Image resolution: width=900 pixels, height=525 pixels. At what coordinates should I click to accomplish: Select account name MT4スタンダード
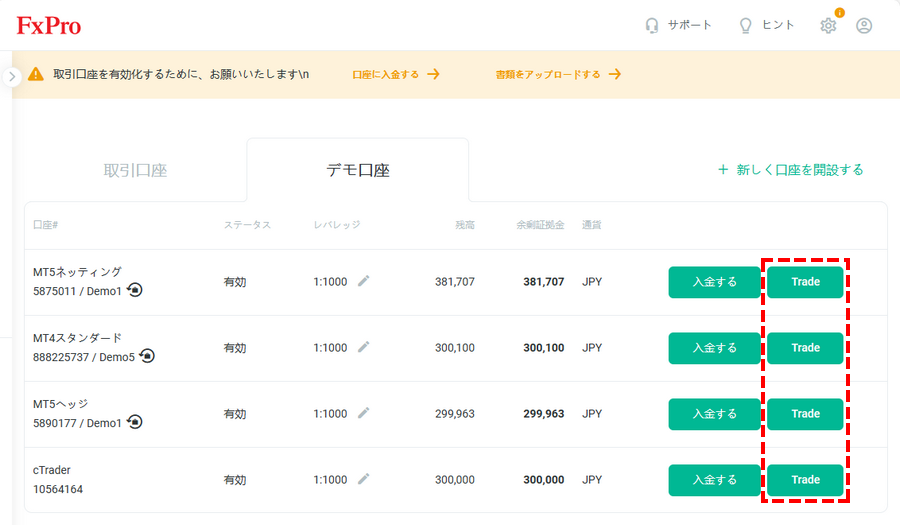(x=77, y=338)
